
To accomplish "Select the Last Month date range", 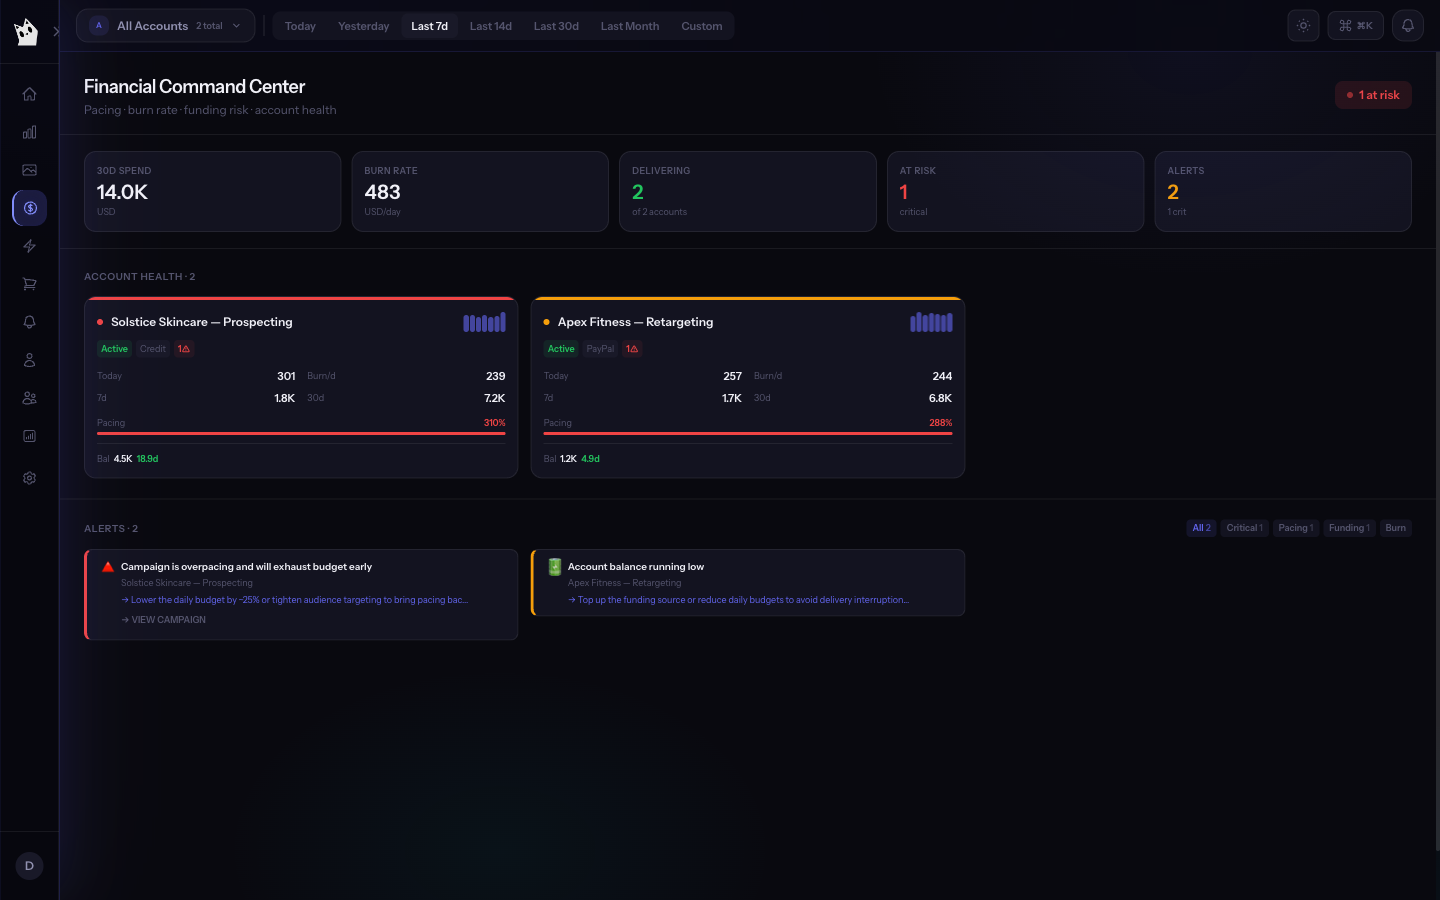I will [630, 26].
